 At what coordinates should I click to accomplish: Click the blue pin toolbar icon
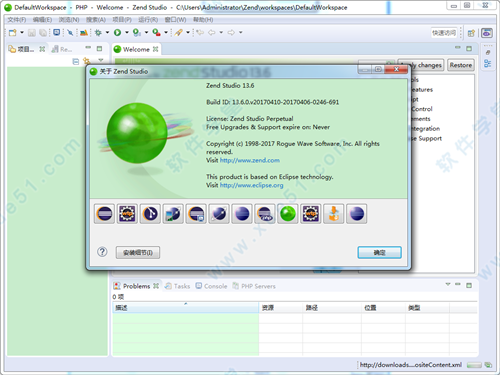pos(70,32)
